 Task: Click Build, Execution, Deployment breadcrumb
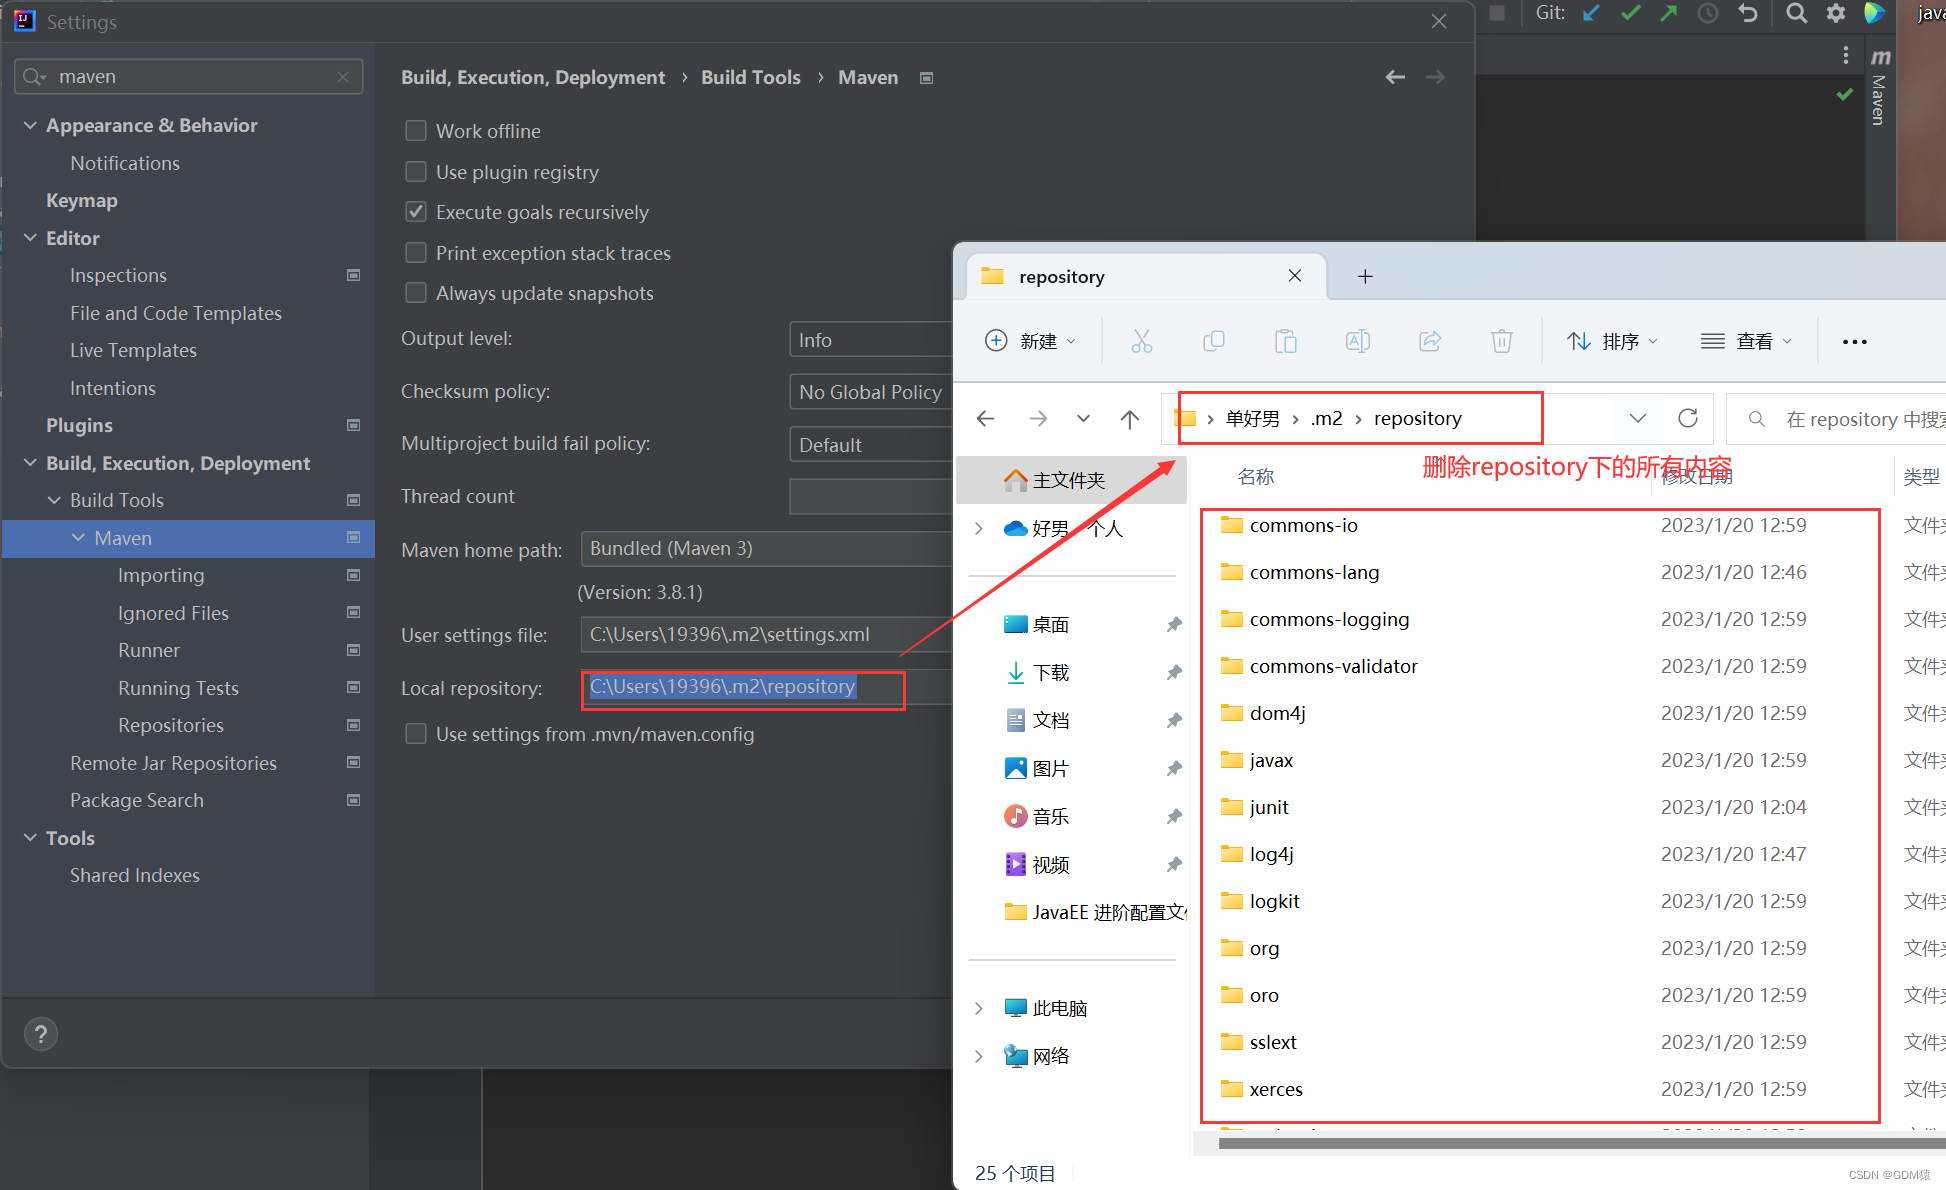[x=533, y=77]
